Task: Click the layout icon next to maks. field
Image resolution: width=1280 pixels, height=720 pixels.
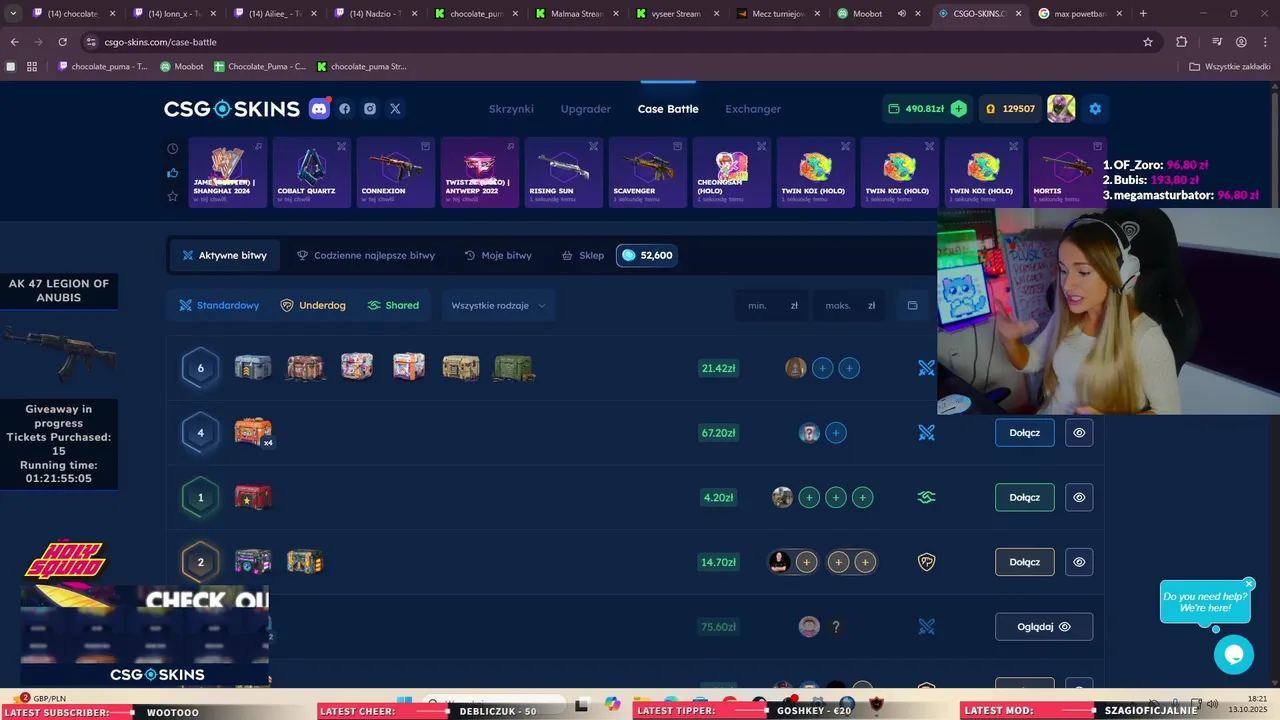Action: (x=912, y=306)
